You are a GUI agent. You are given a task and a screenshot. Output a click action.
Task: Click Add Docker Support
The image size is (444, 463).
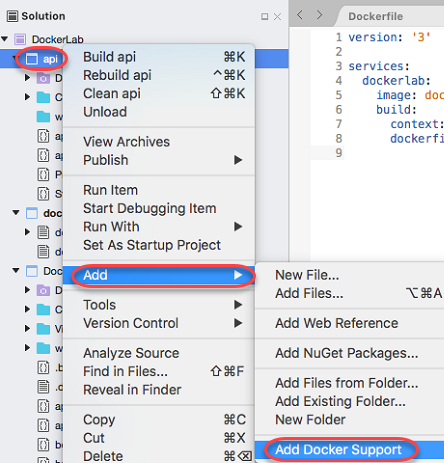click(x=350, y=450)
